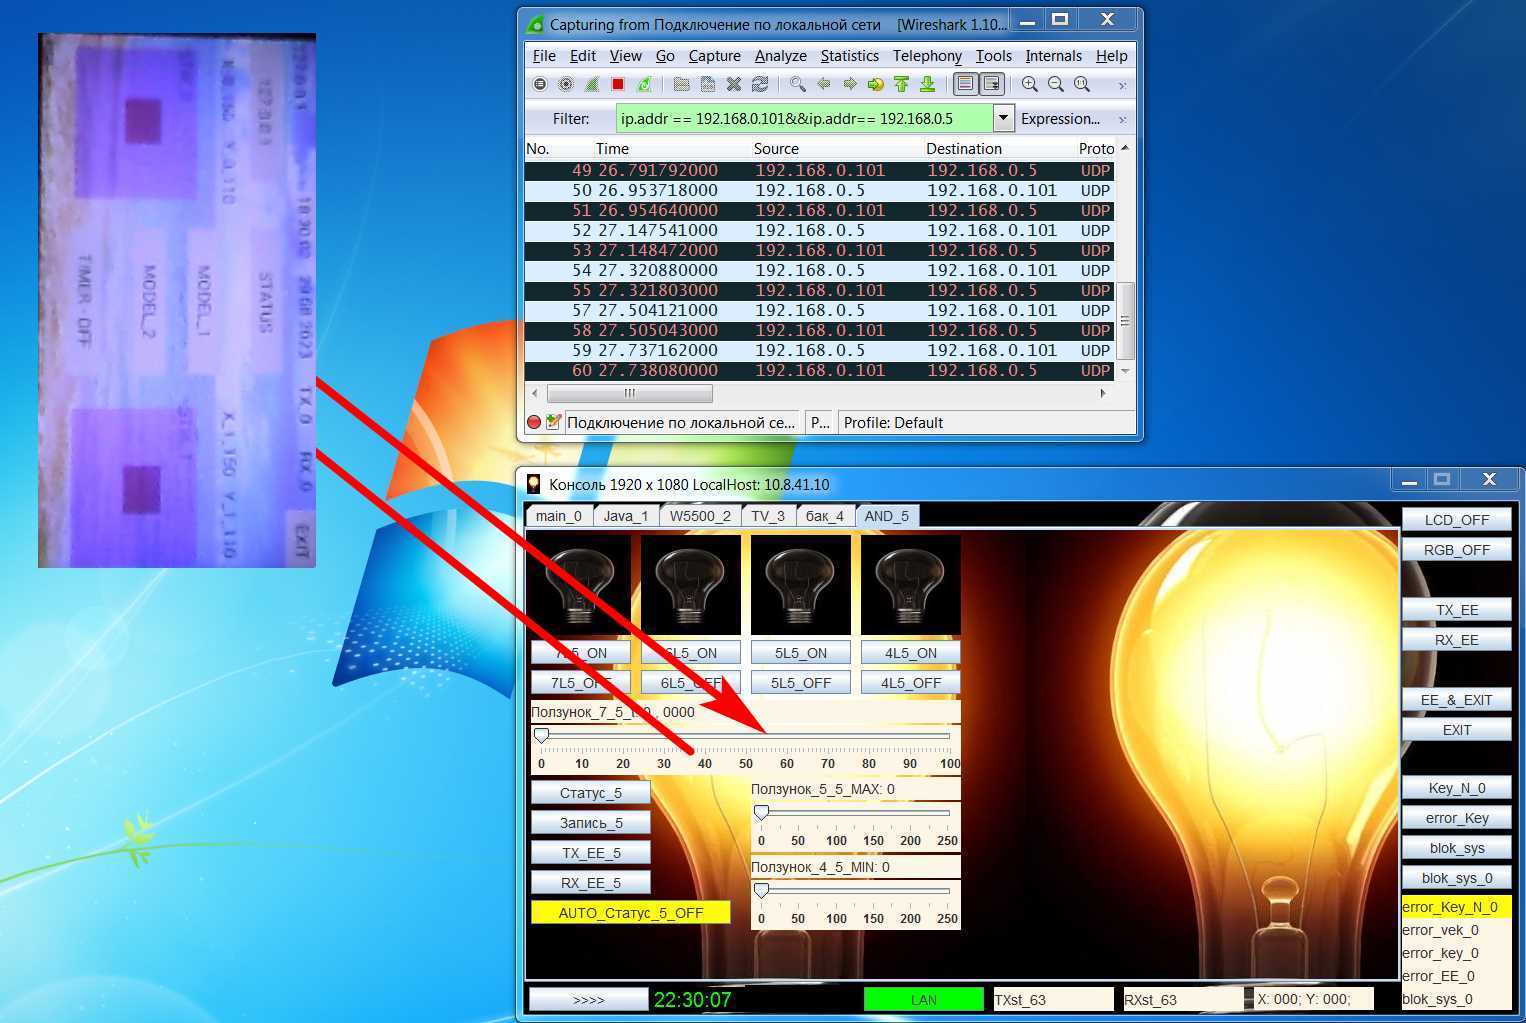Open a capture file via folder icon
The height and width of the screenshot is (1023, 1526).
(681, 85)
